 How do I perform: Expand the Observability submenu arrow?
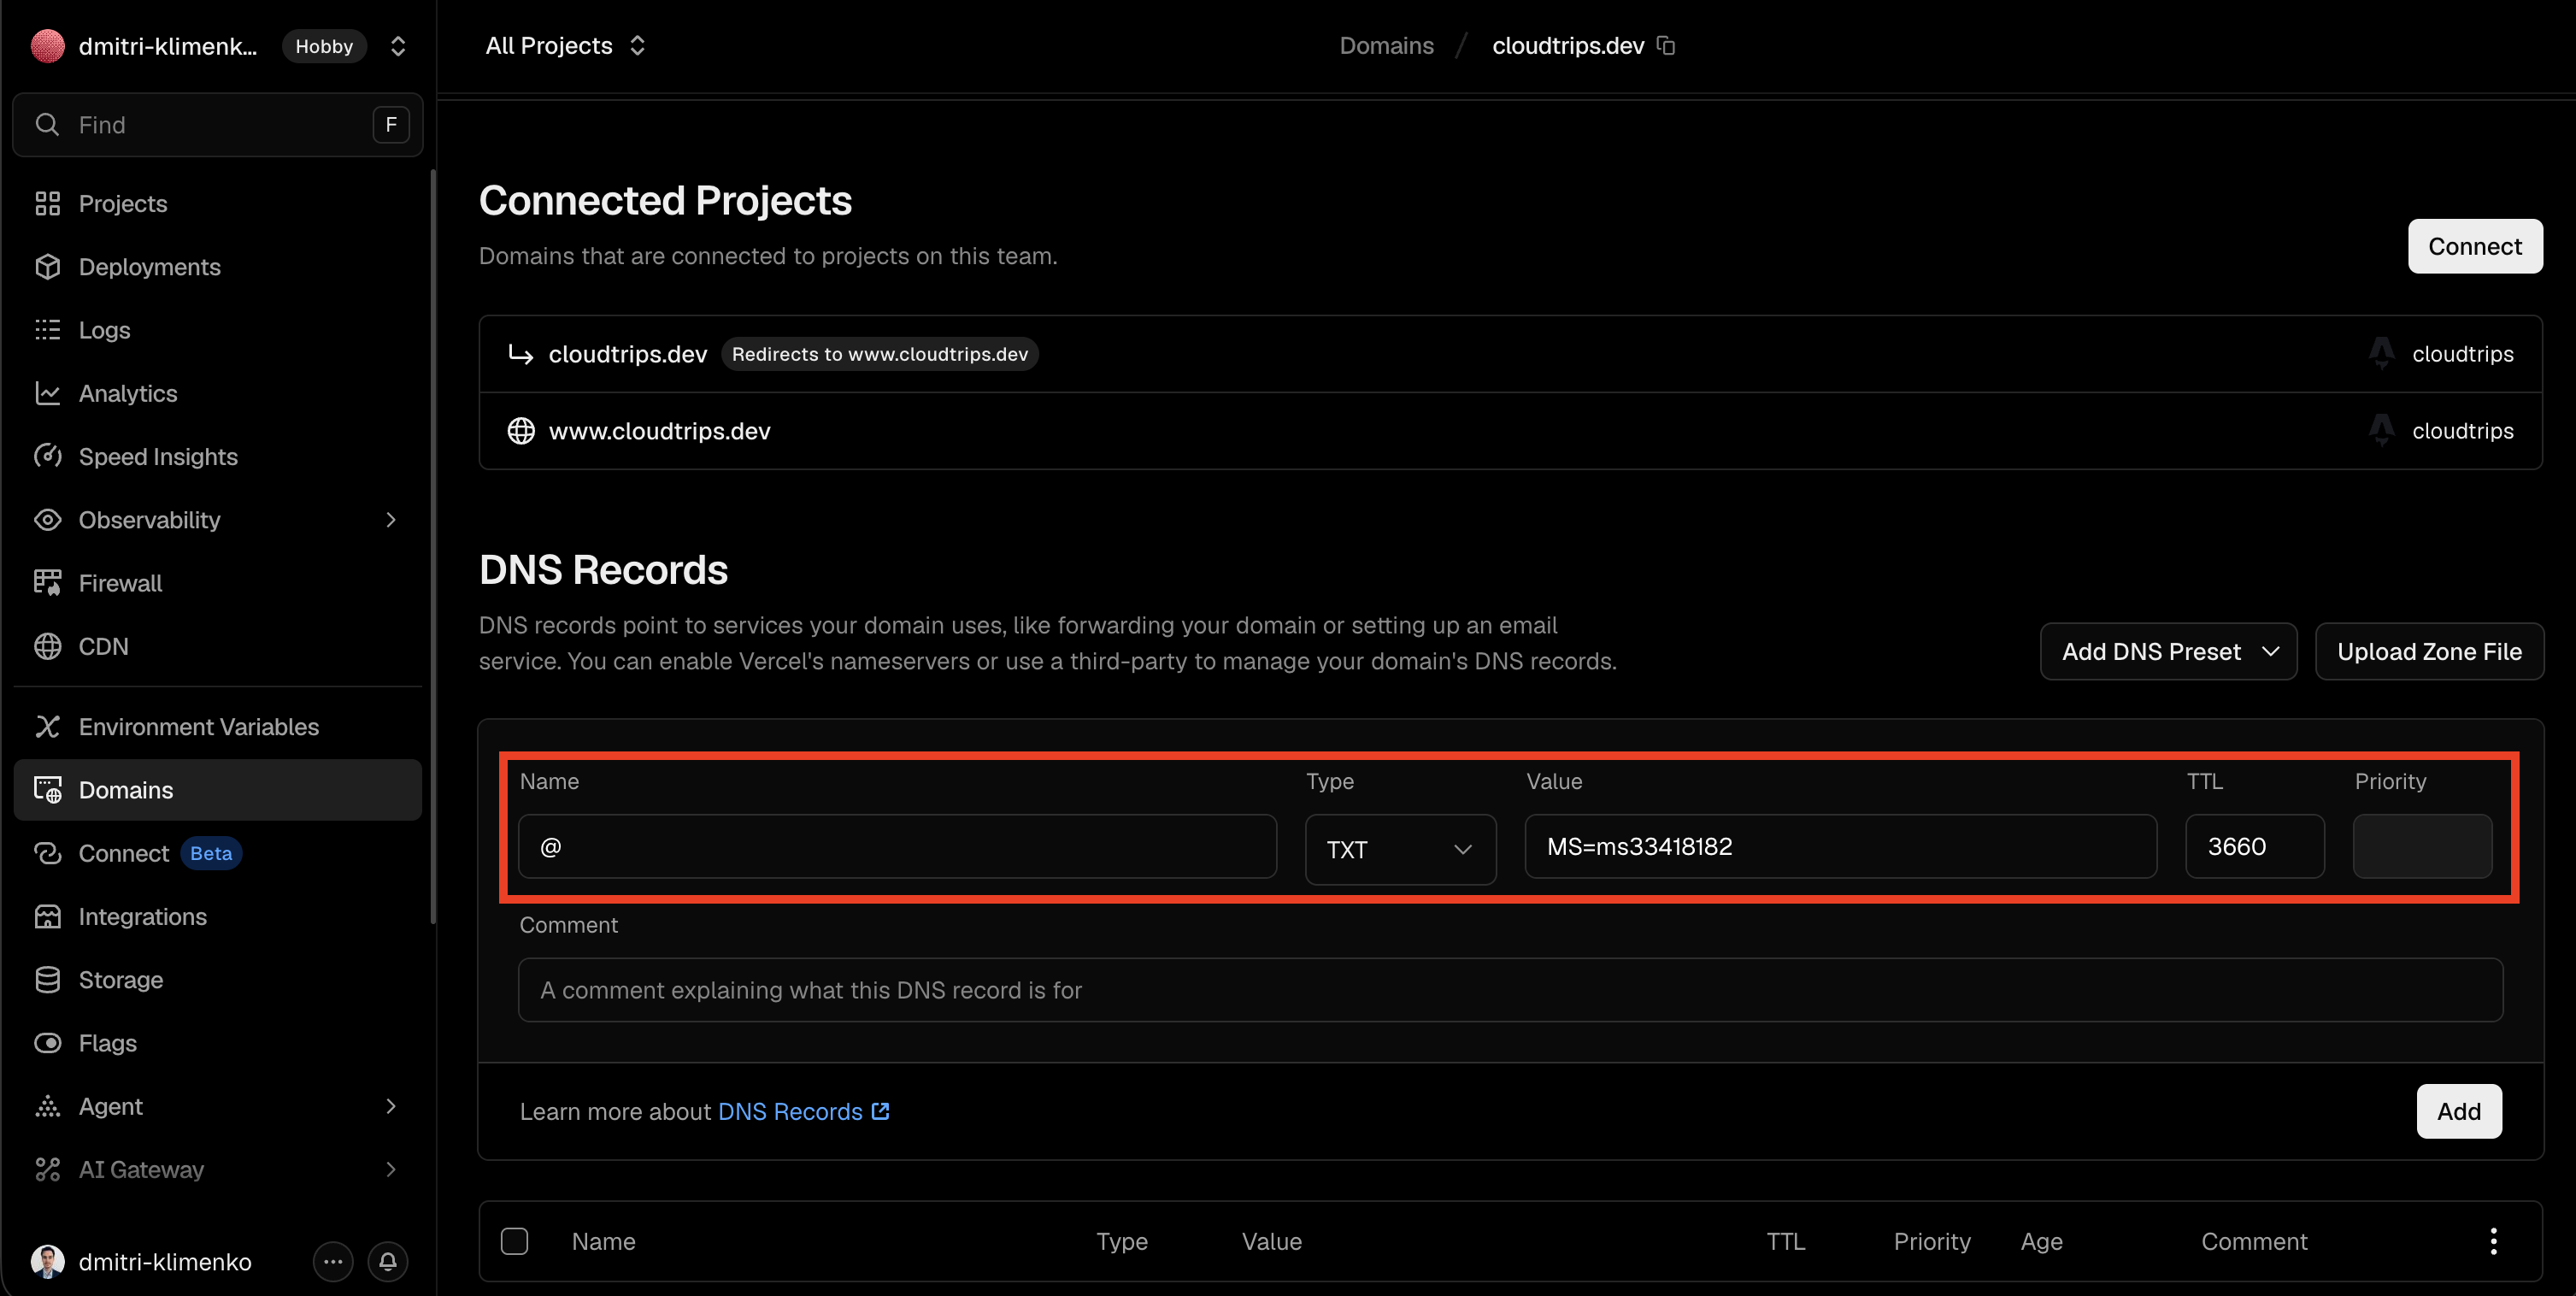pyautogui.click(x=391, y=520)
